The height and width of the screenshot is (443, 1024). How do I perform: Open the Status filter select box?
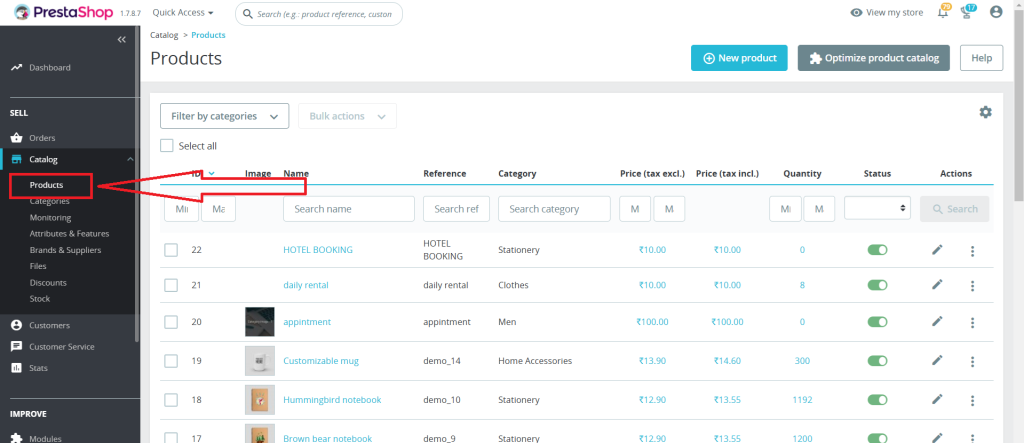877,208
